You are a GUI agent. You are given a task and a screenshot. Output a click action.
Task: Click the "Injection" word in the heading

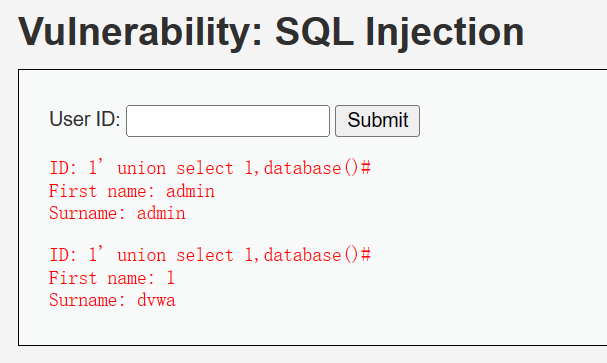click(x=444, y=33)
